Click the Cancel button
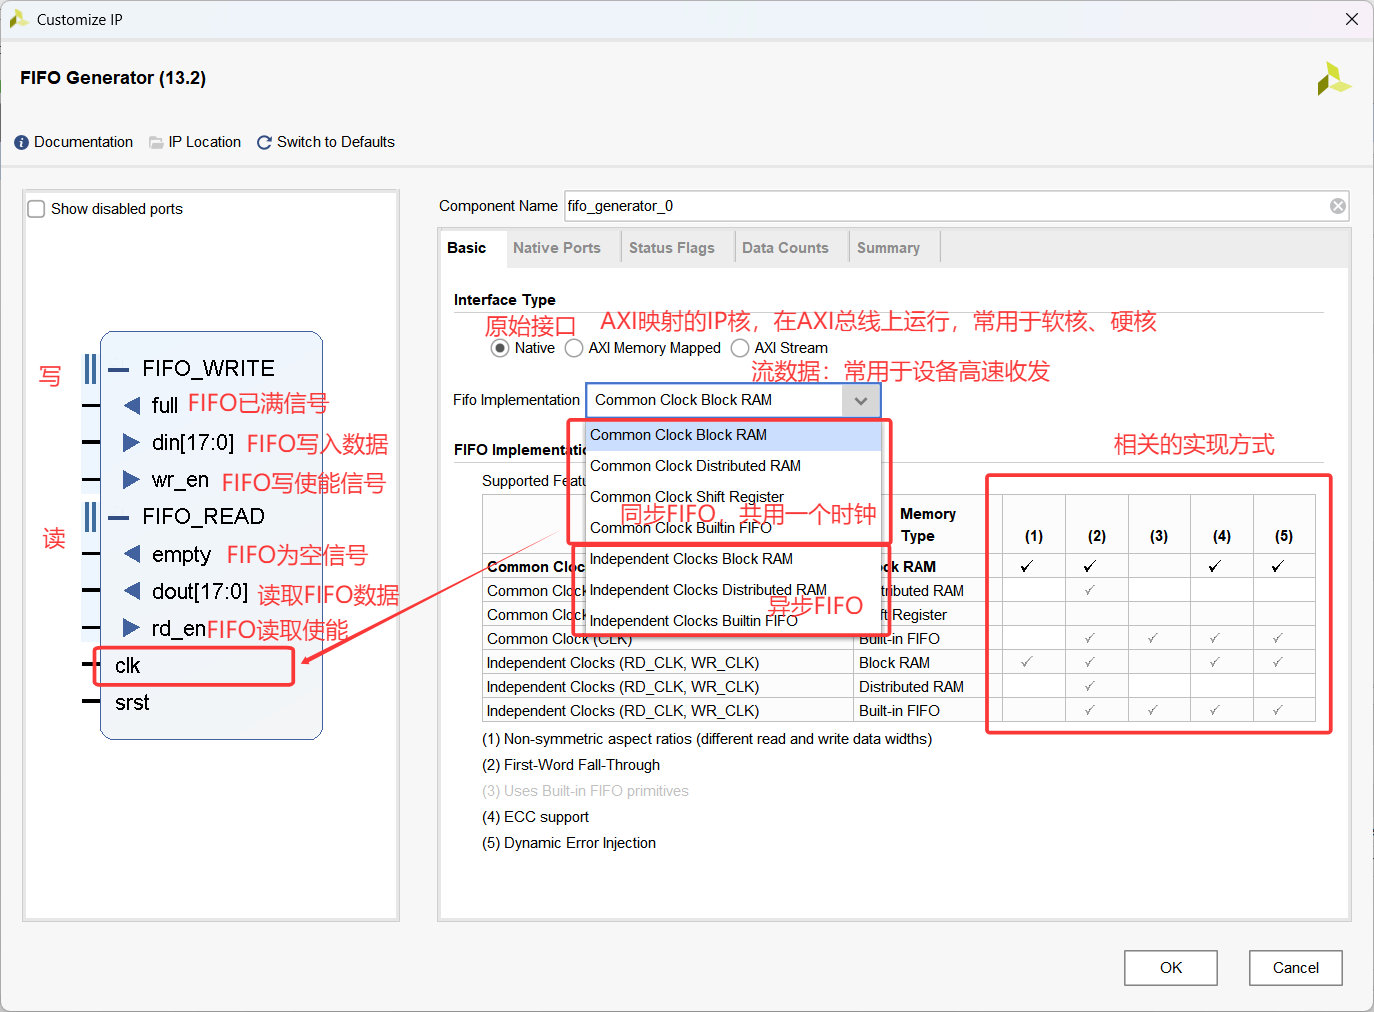 (x=1296, y=968)
